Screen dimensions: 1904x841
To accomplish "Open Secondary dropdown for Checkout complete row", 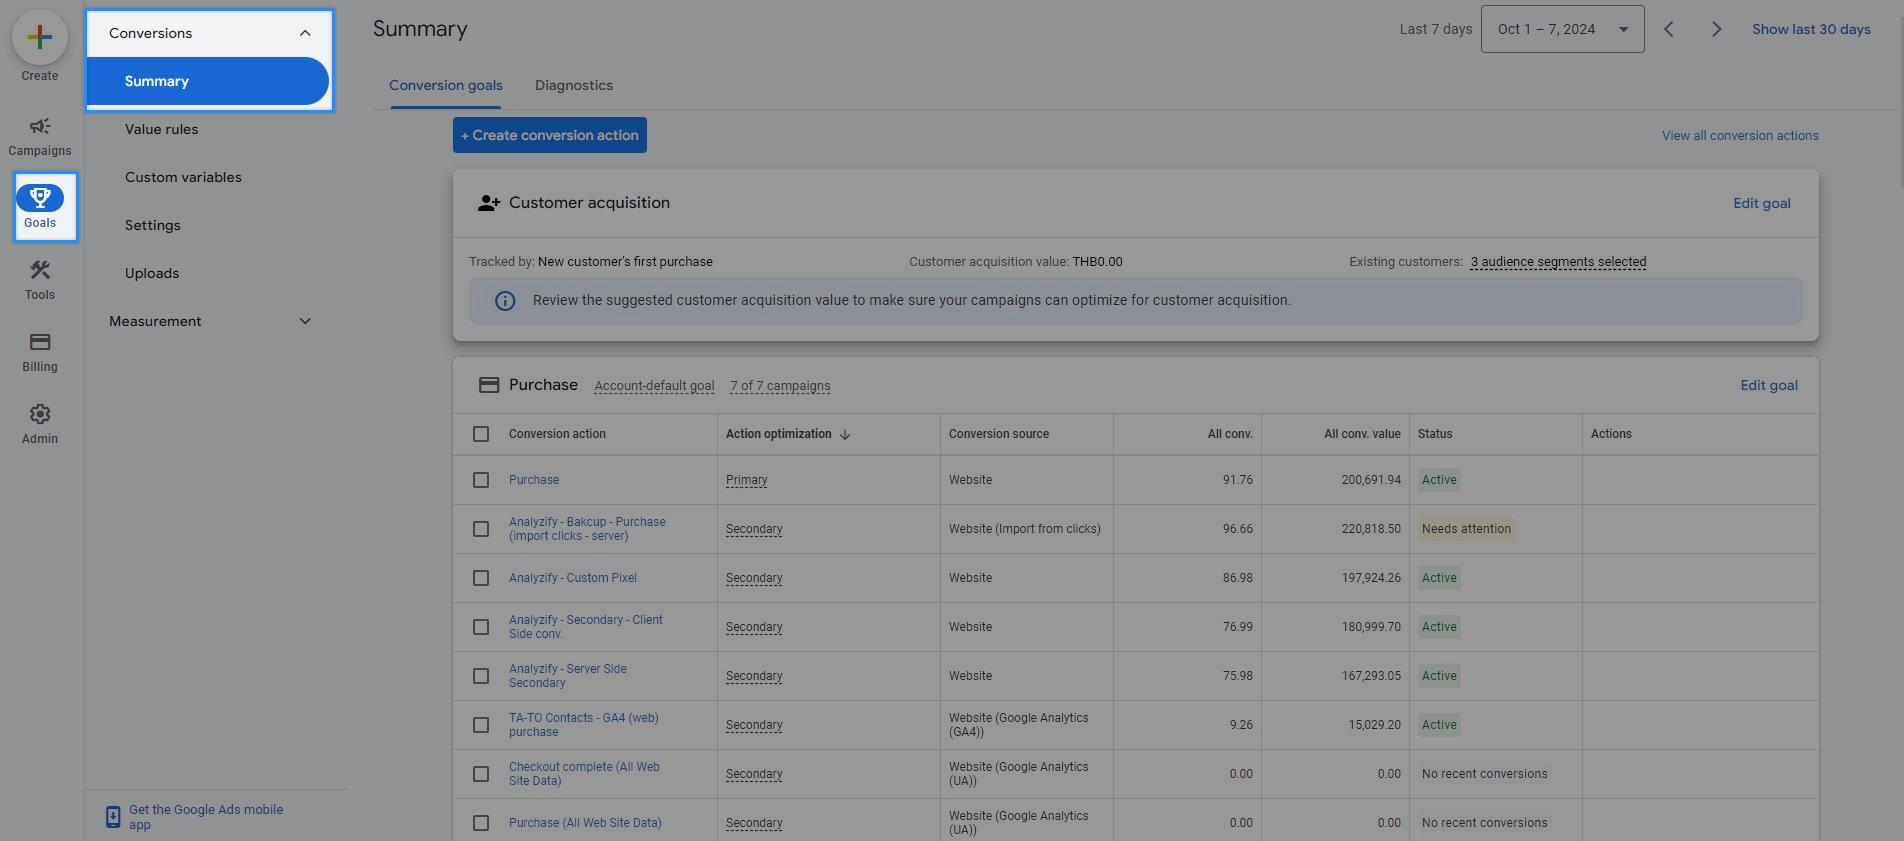I will 754,774.
